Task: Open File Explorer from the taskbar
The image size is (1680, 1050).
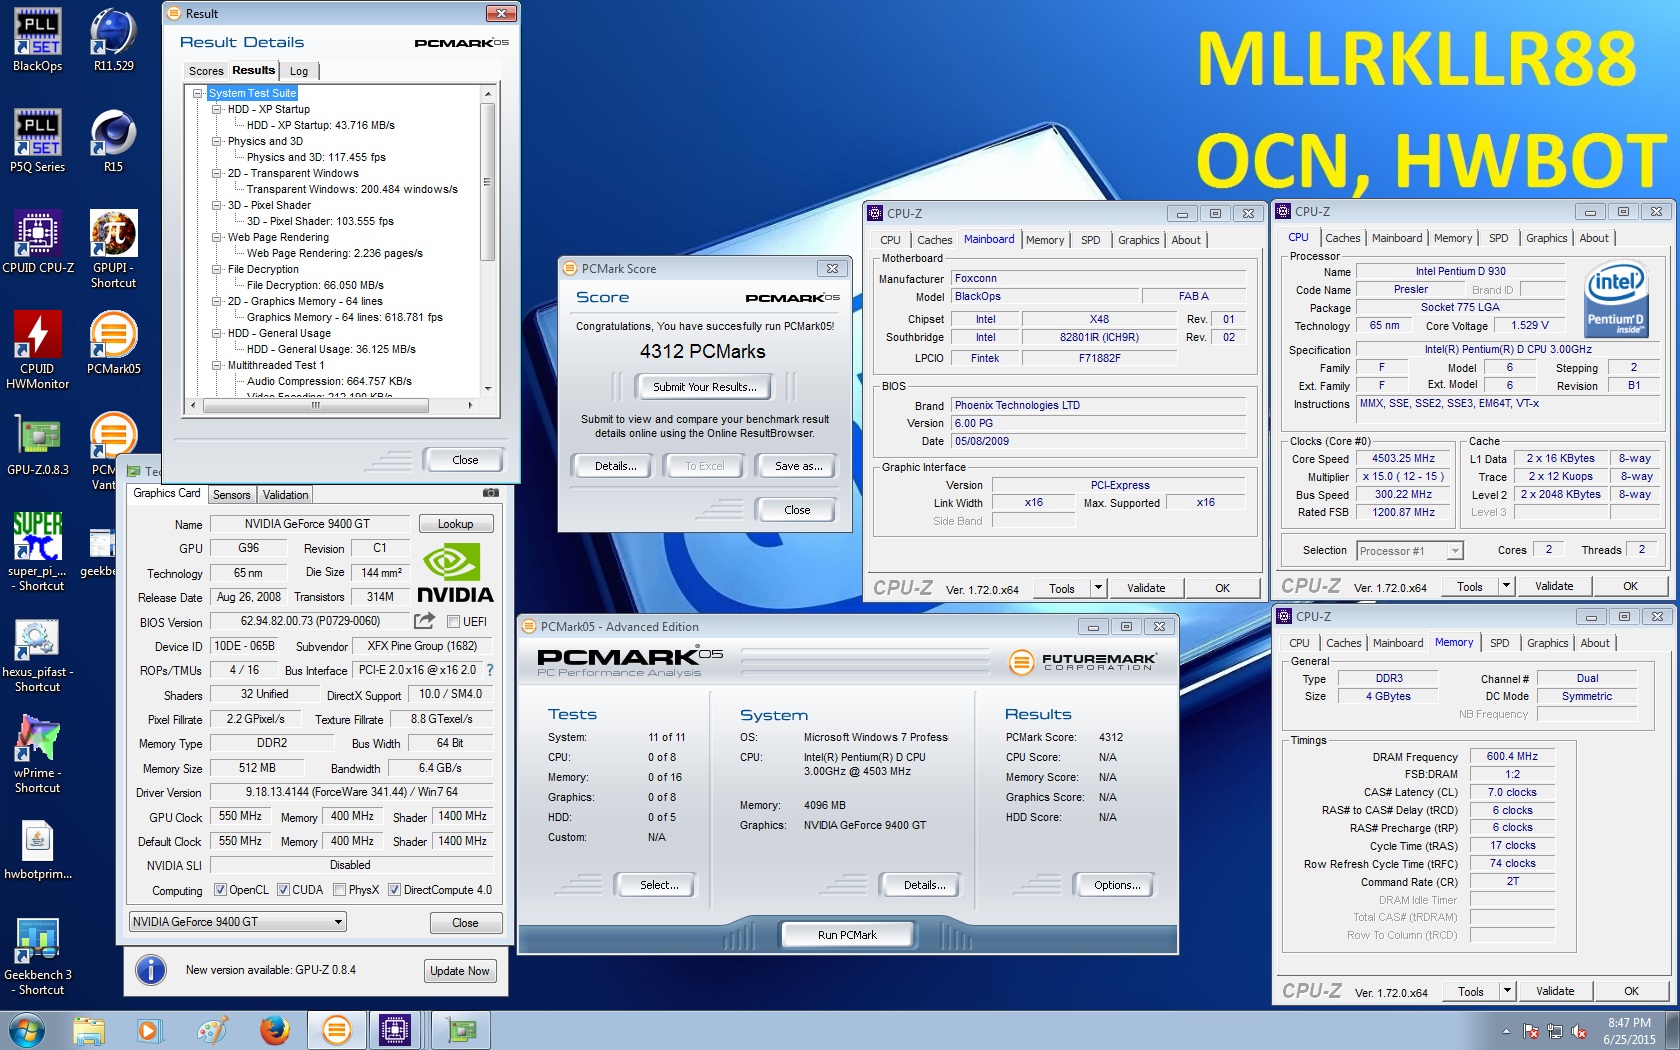Action: (x=89, y=1030)
